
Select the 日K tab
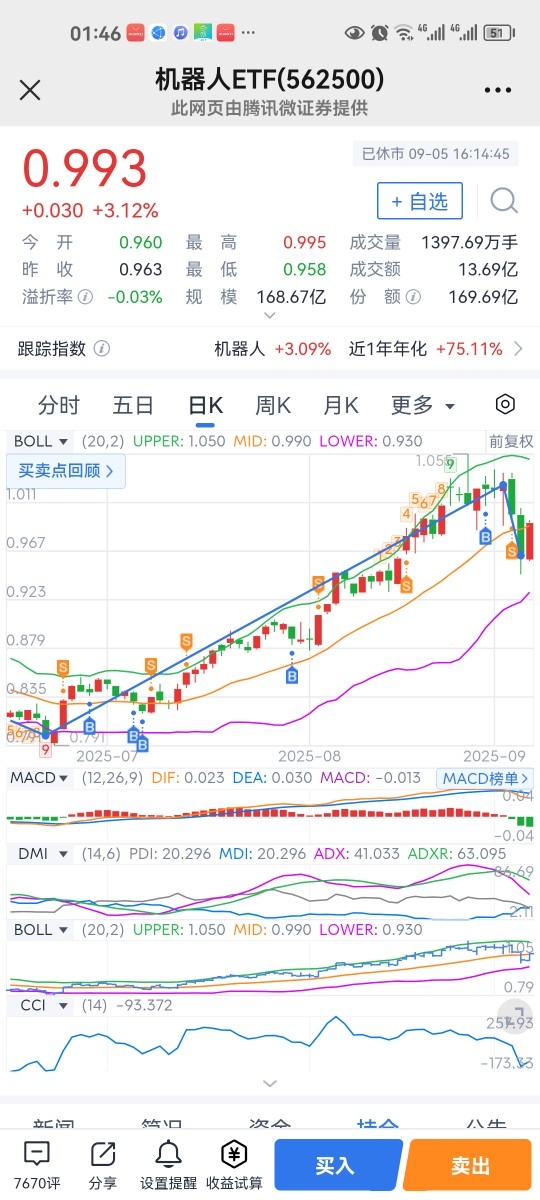(x=205, y=405)
